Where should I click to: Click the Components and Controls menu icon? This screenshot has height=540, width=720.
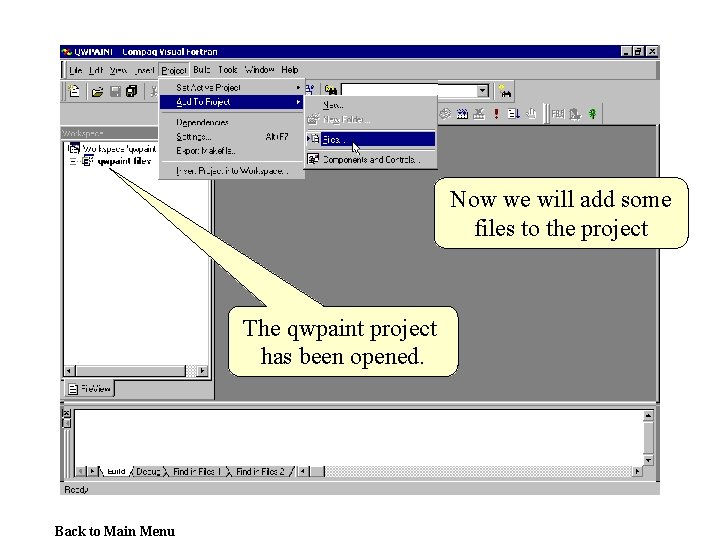pyautogui.click(x=313, y=159)
